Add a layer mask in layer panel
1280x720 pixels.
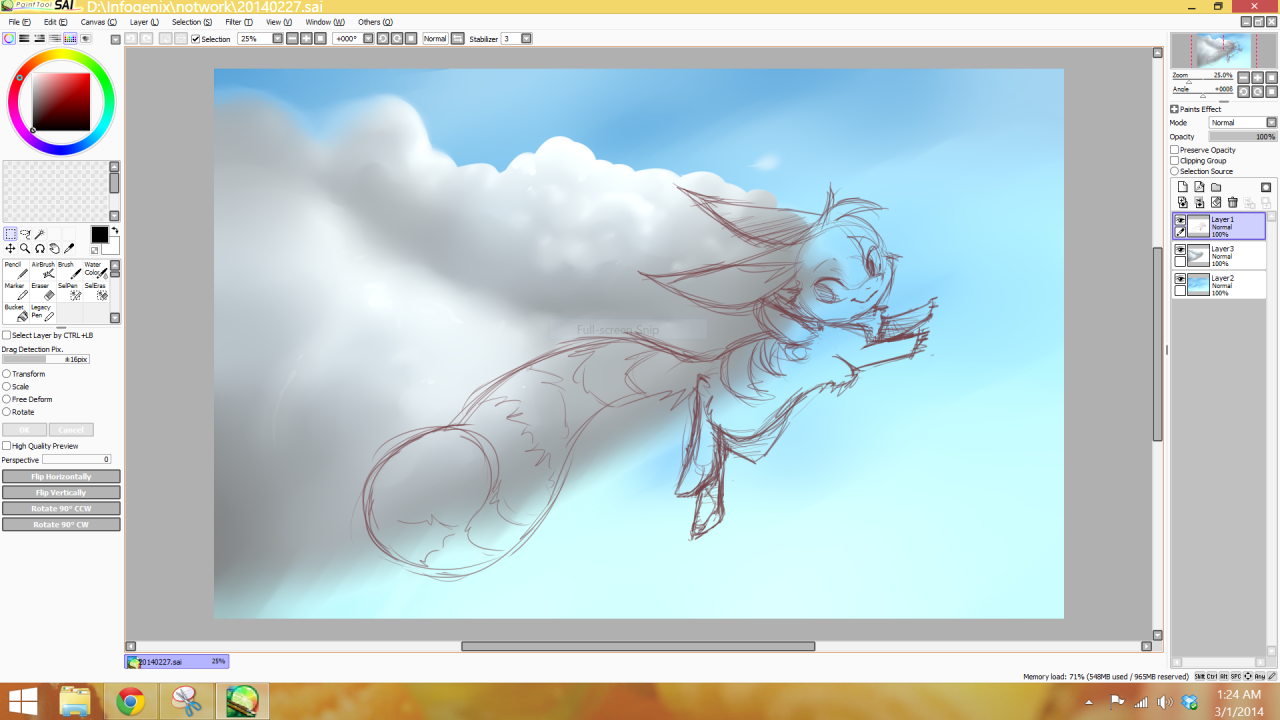[1266, 187]
